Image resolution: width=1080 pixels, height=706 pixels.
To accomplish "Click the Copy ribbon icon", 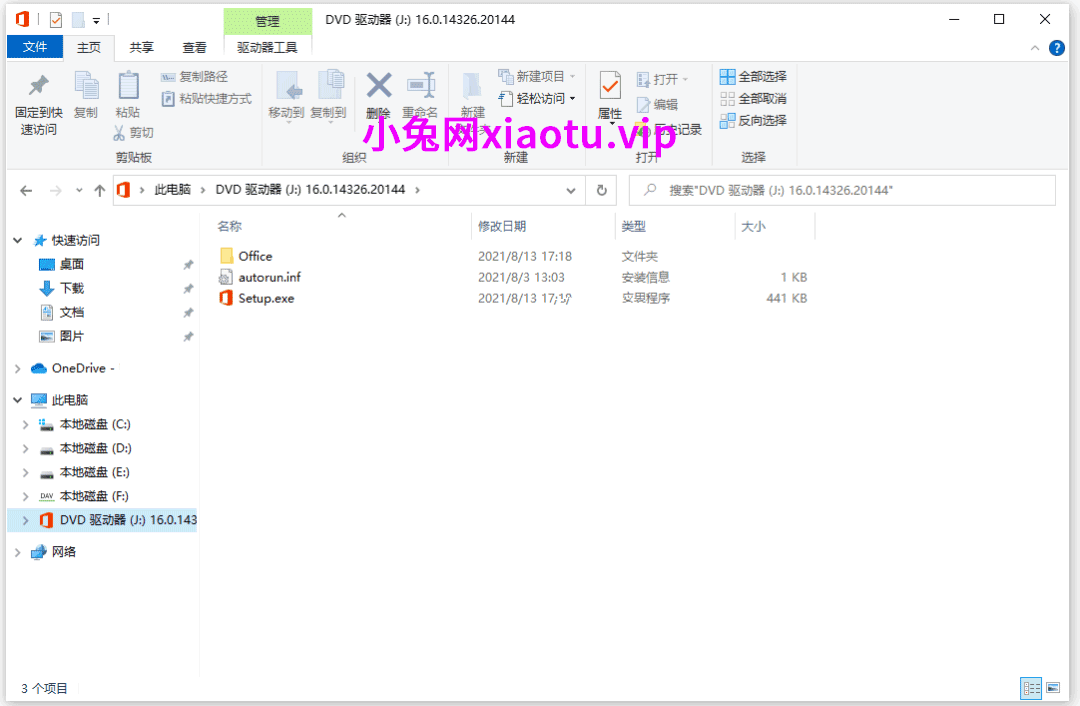I will click(86, 85).
